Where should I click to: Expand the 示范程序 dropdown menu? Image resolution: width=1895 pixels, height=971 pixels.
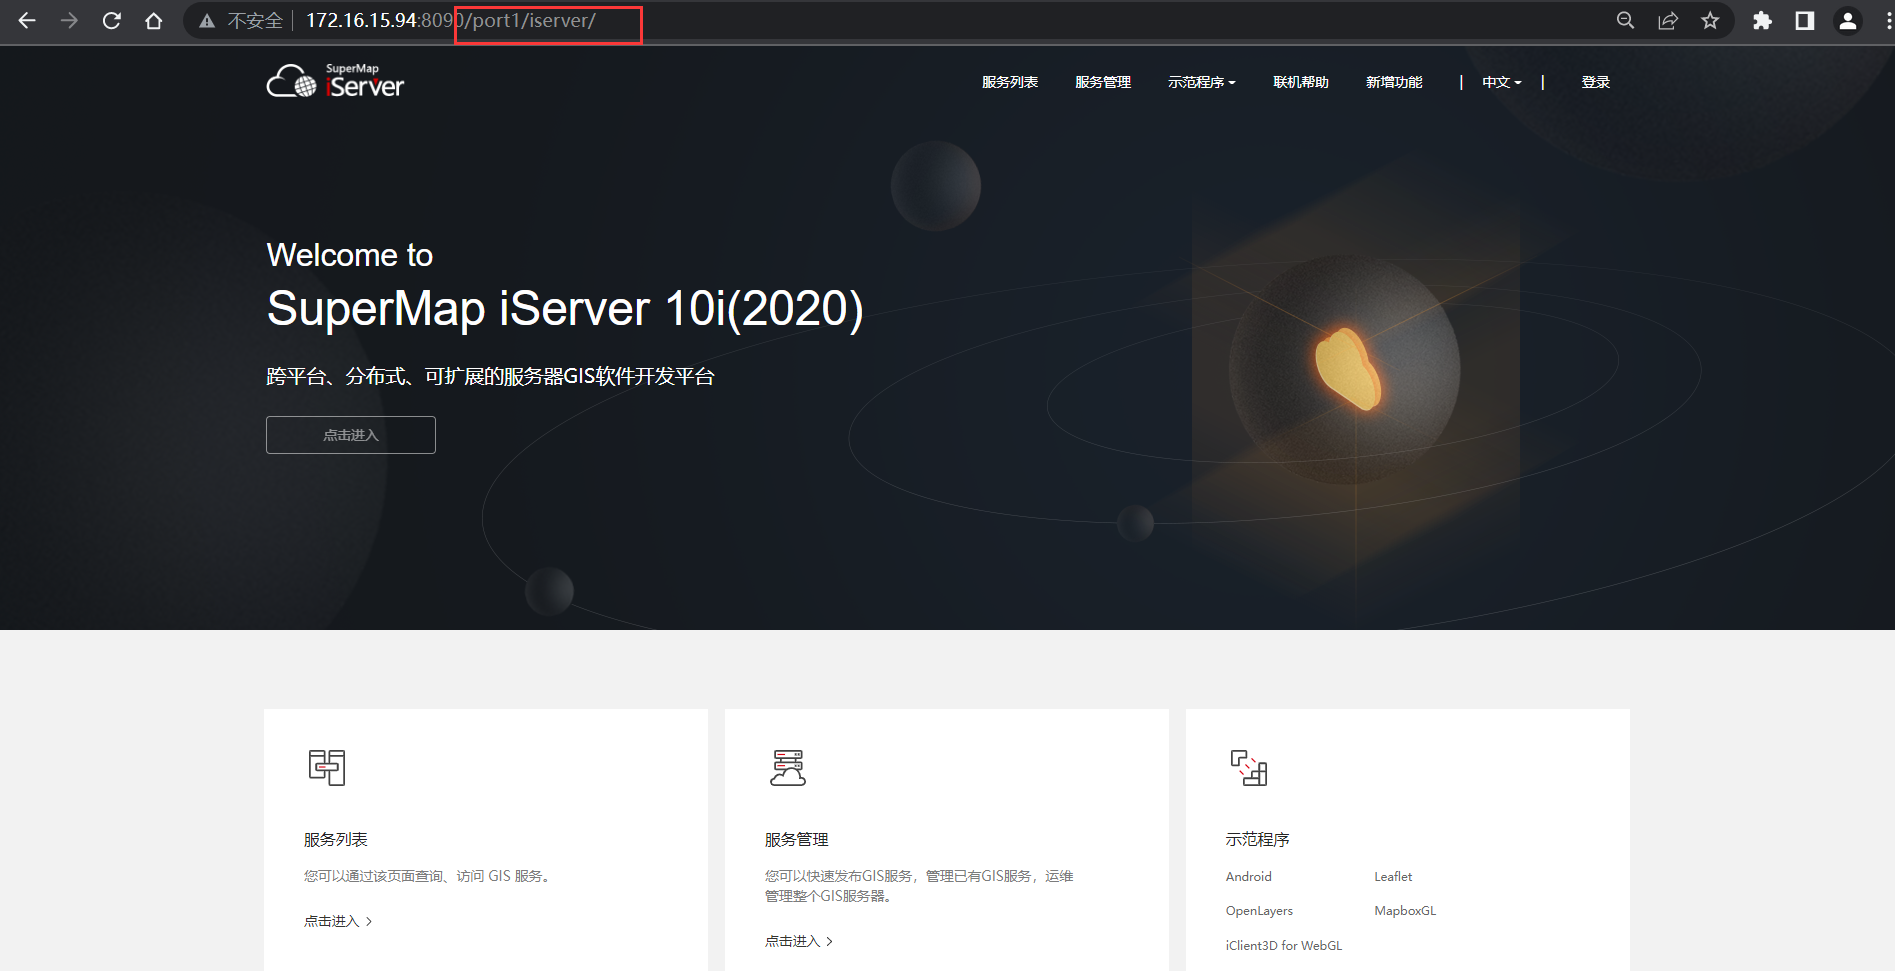(1202, 82)
